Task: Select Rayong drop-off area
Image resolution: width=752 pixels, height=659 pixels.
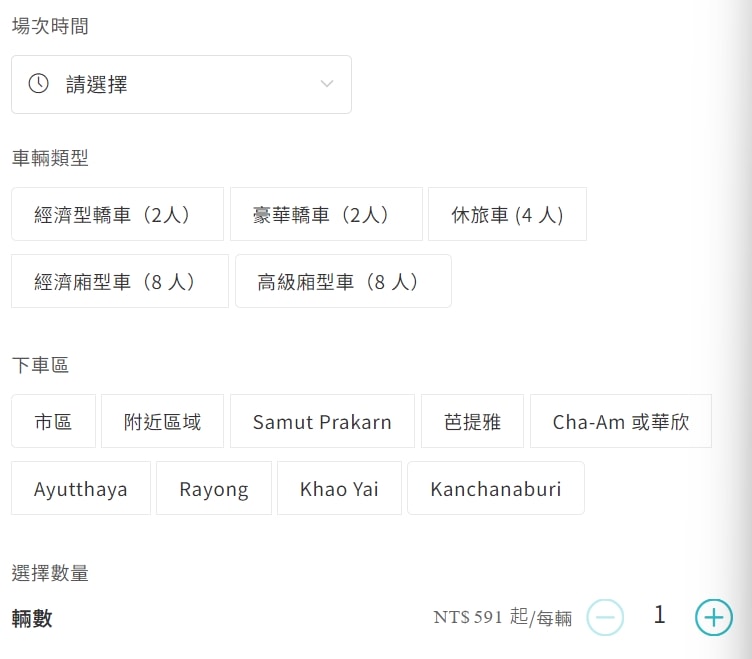Action: pos(214,488)
